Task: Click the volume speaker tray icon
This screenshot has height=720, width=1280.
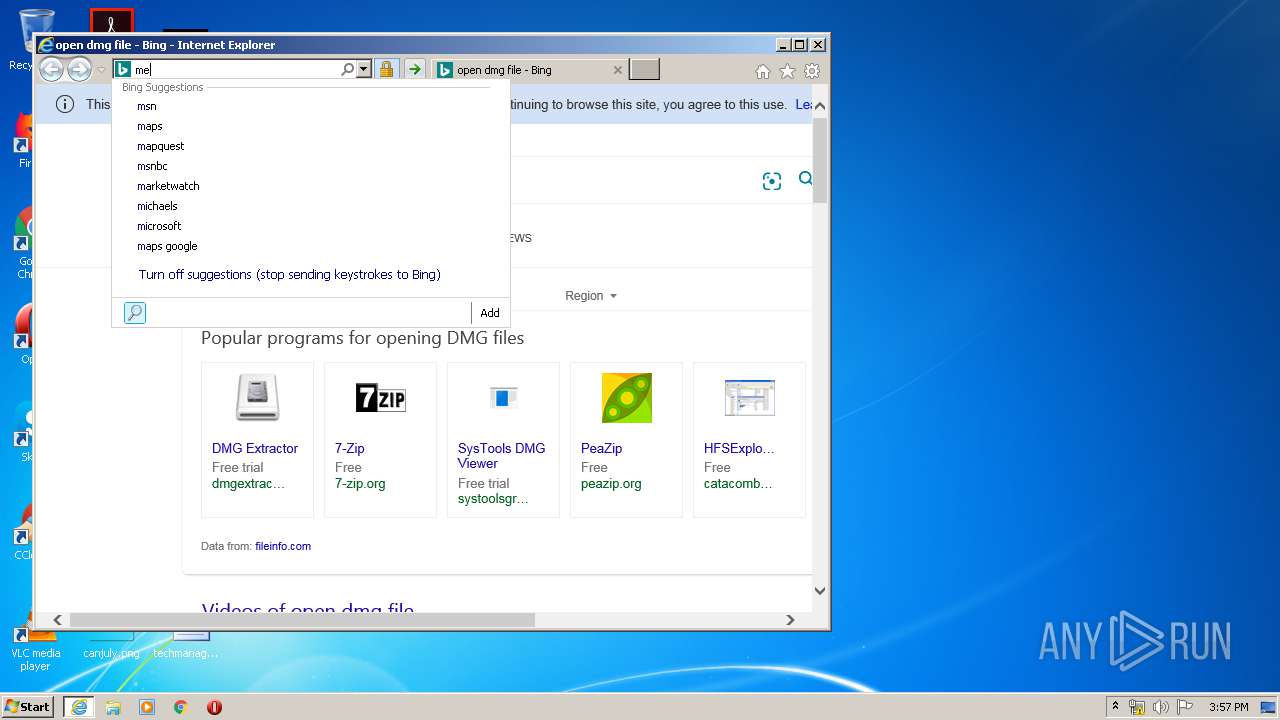Action: pos(1161,707)
